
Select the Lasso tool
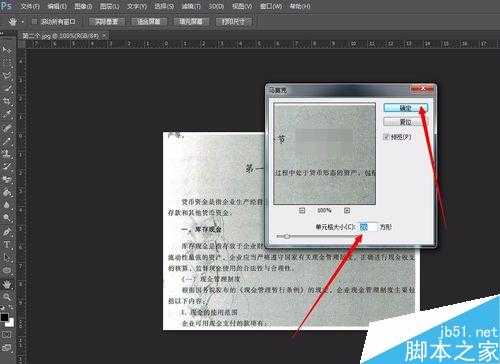pyautogui.click(x=7, y=75)
